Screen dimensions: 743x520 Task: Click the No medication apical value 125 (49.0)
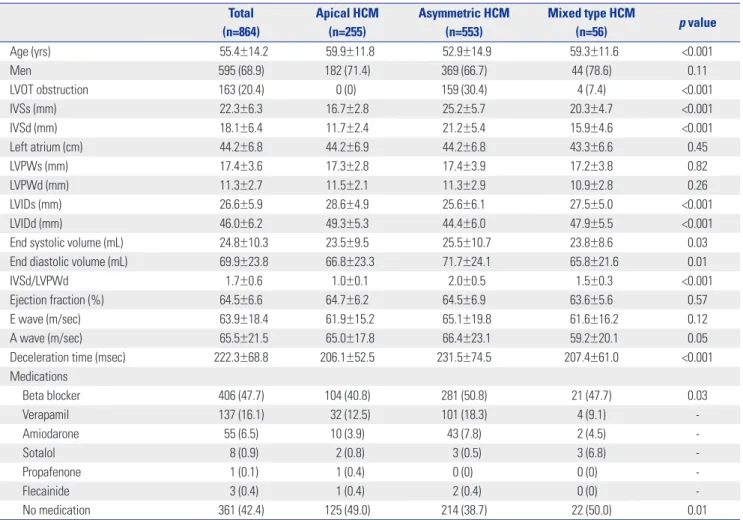[x=347, y=510]
